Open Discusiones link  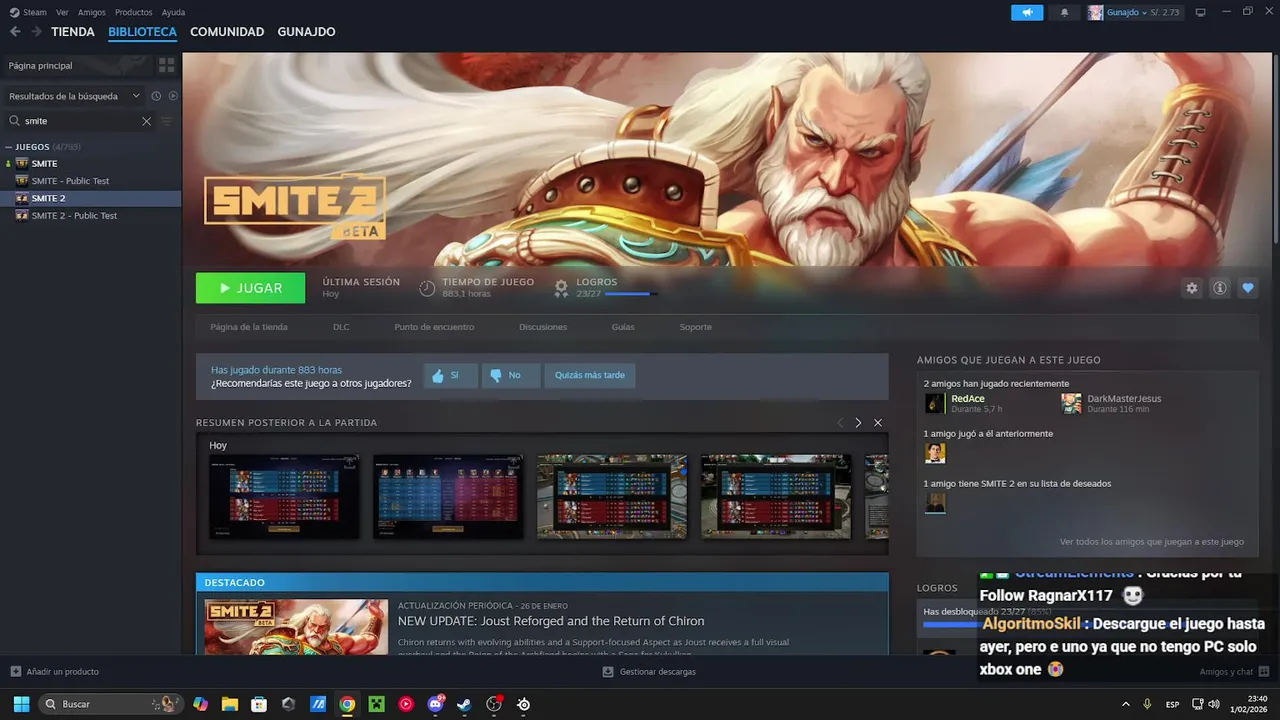tap(543, 327)
